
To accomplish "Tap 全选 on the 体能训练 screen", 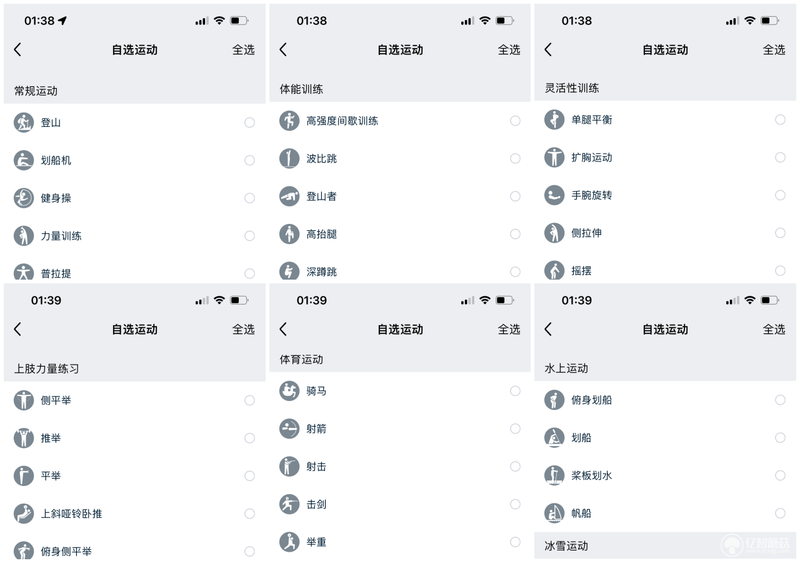I will pyautogui.click(x=509, y=50).
